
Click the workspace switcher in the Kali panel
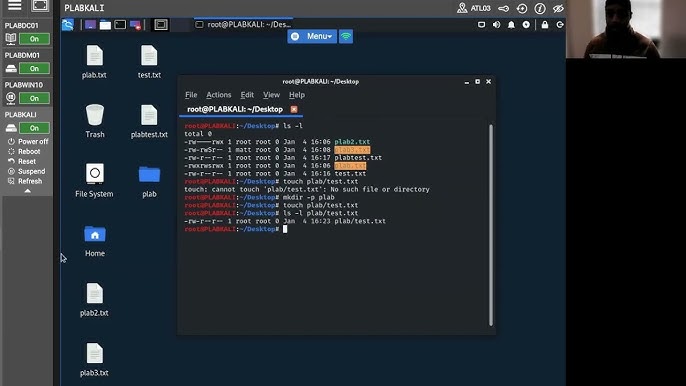[161, 25]
